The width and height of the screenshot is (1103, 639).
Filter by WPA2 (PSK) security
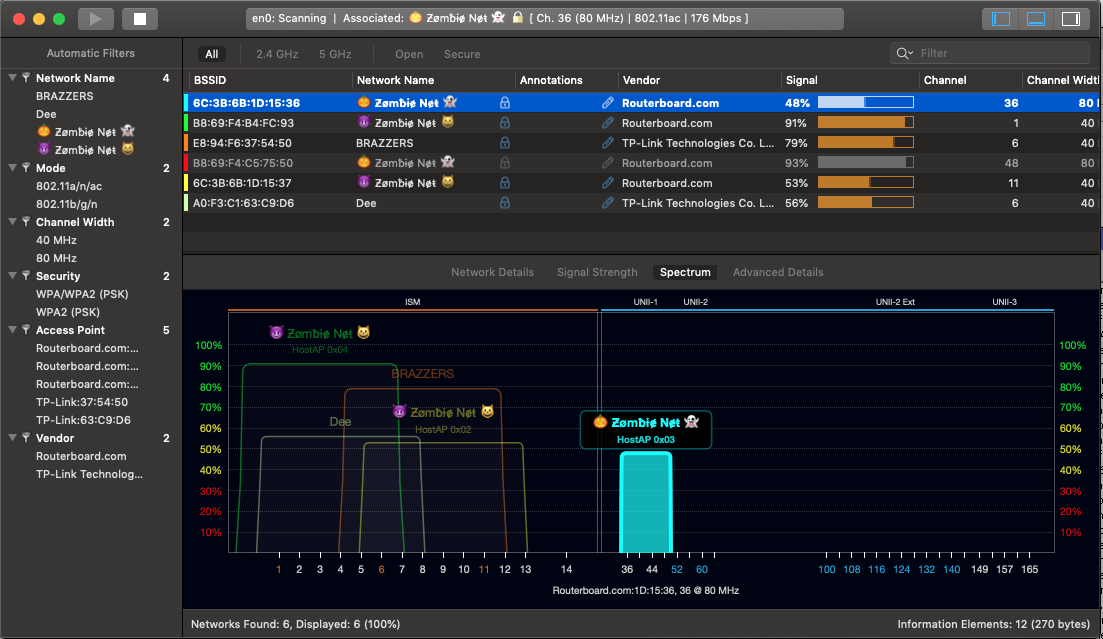68,312
